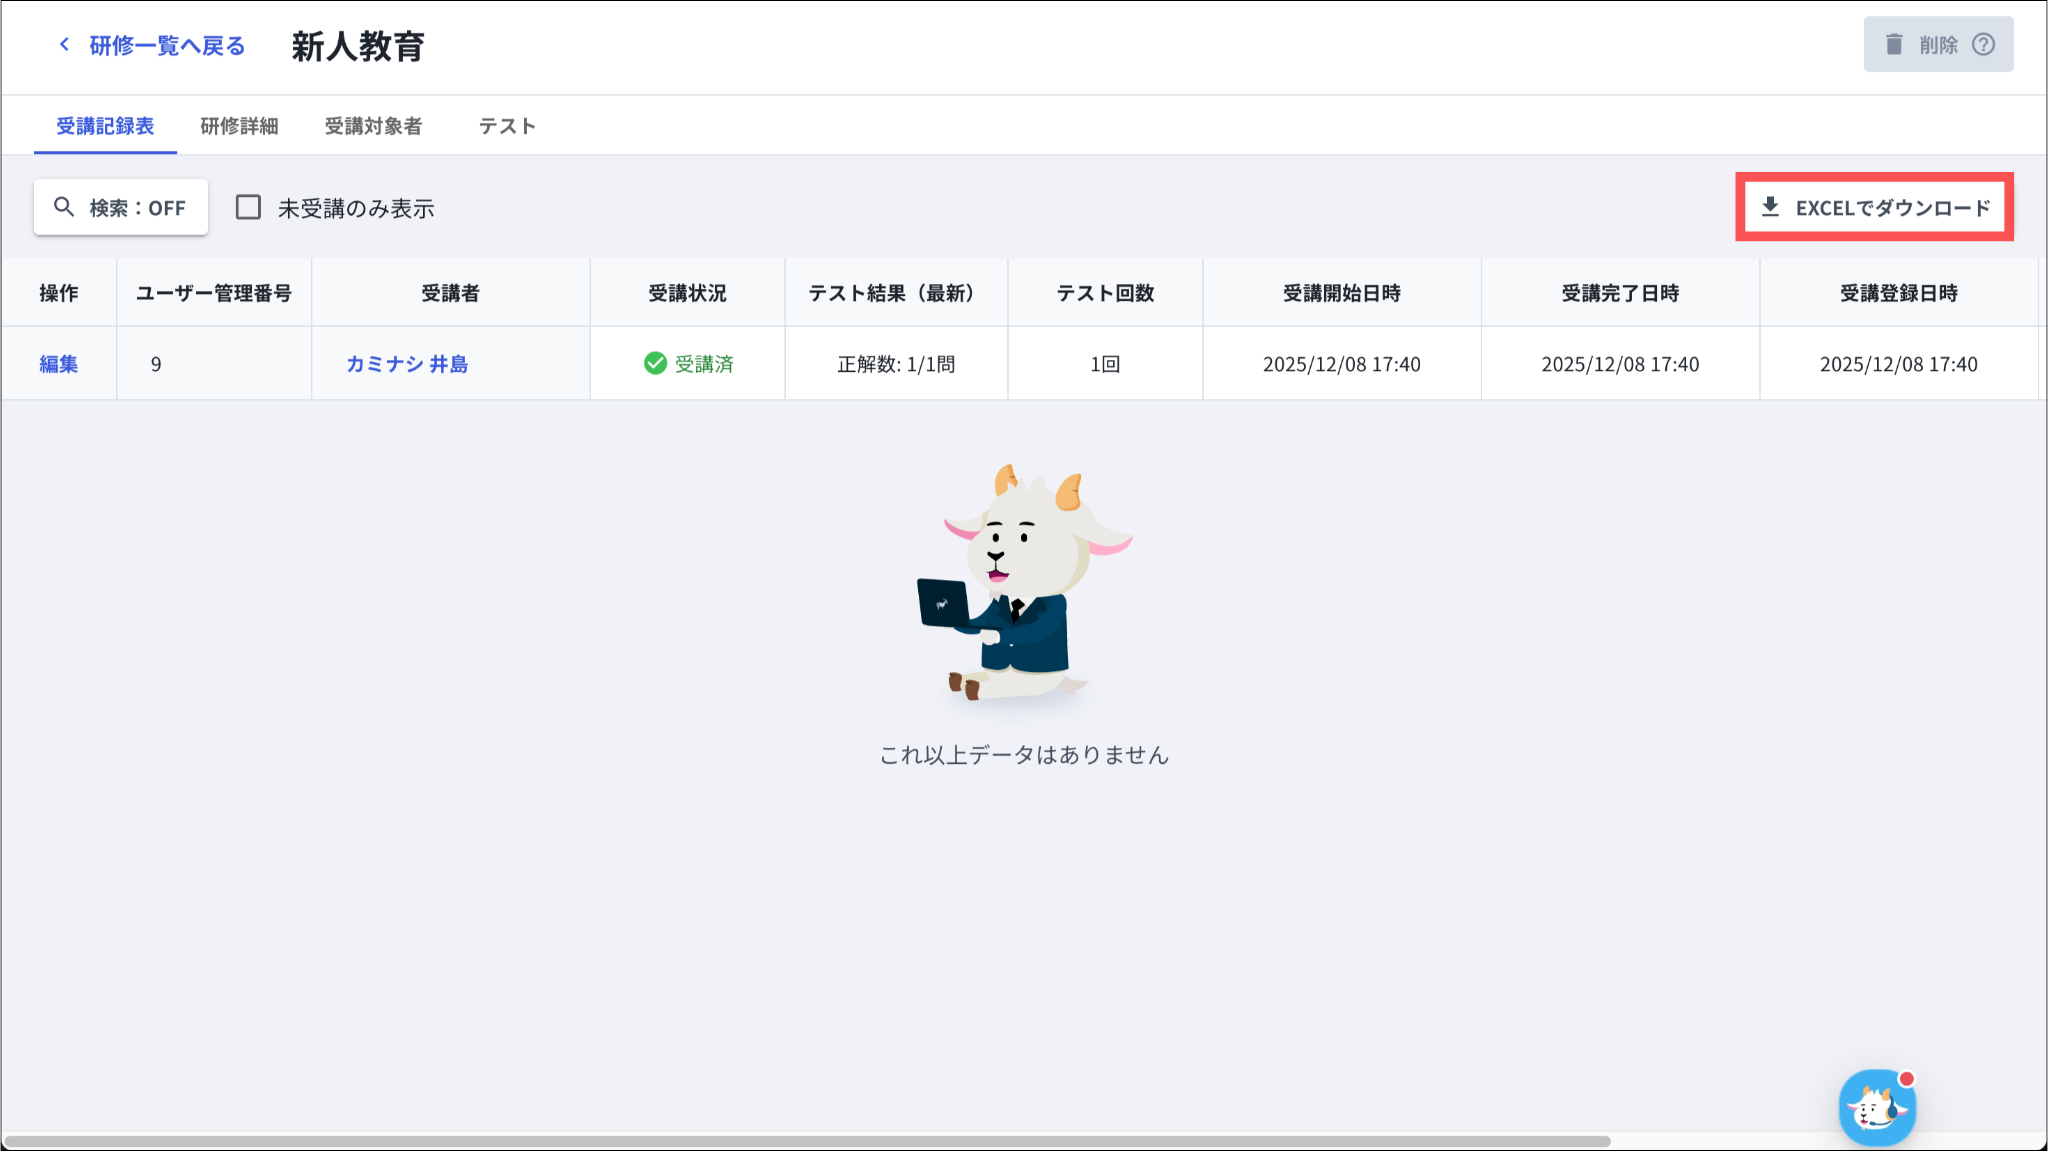The height and width of the screenshot is (1151, 2048).
Task: Click the Excel download arrow icon
Action: (x=1770, y=207)
